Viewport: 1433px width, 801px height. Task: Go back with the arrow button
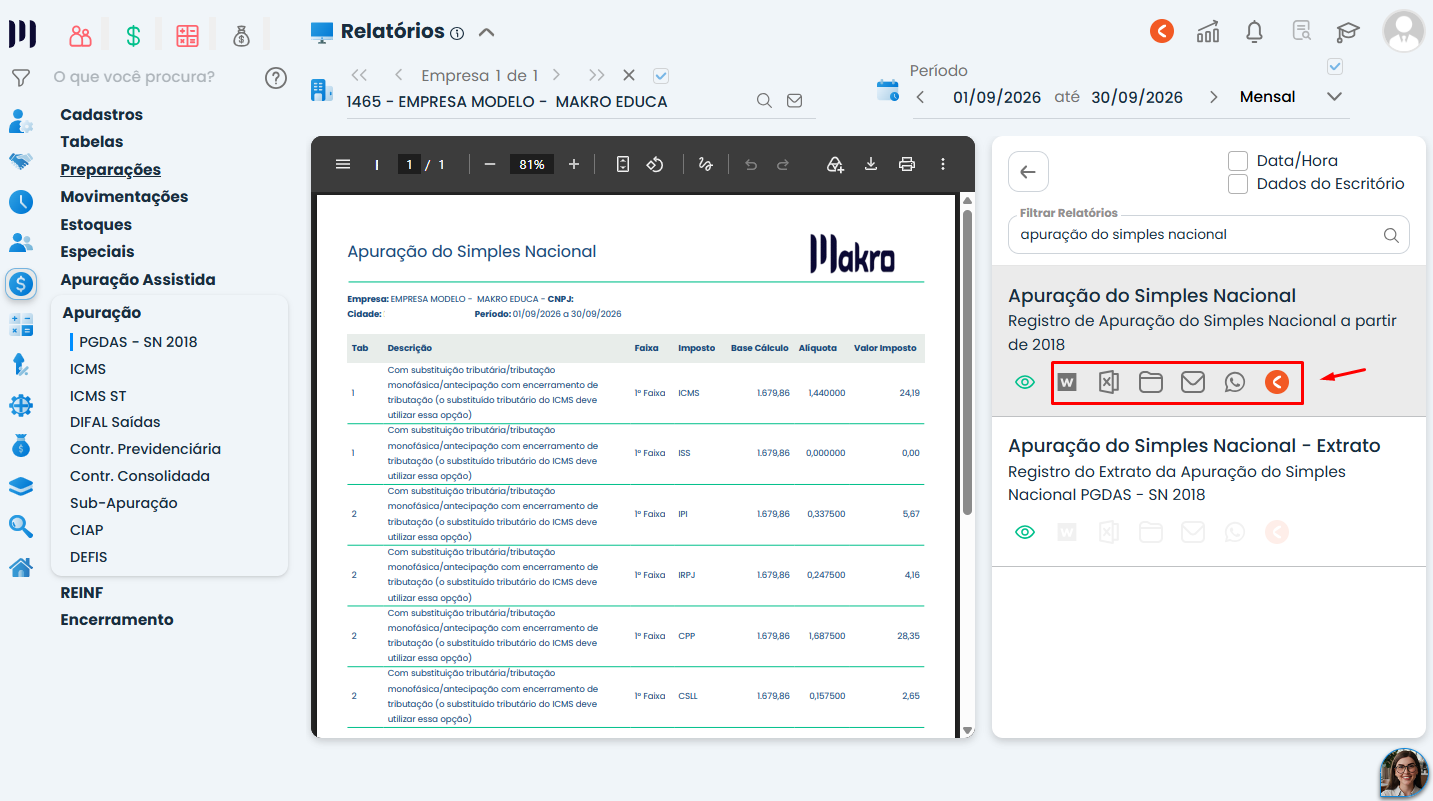click(1028, 172)
